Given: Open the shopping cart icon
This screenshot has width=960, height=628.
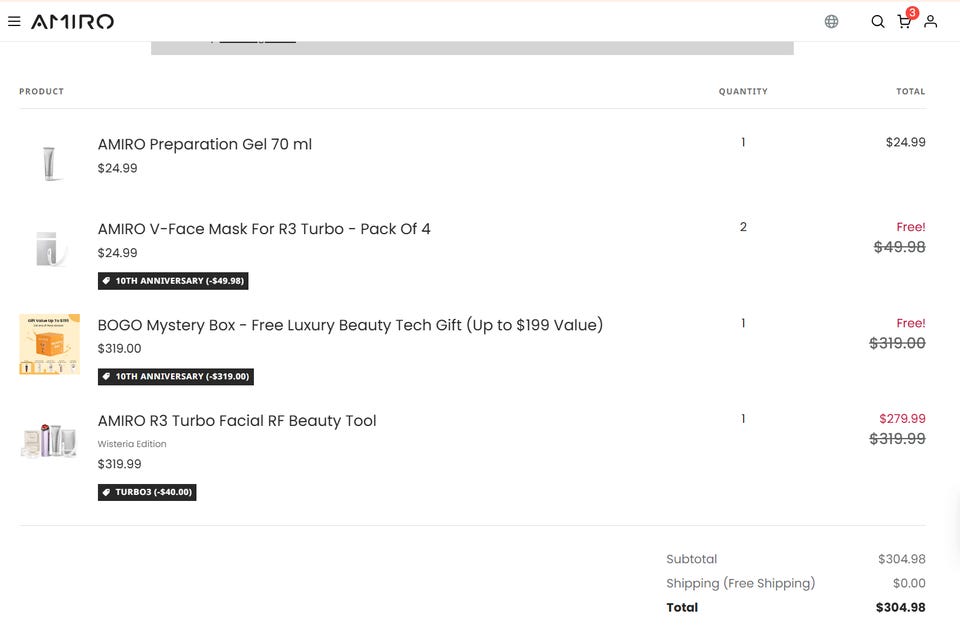Looking at the screenshot, I should [x=903, y=23].
